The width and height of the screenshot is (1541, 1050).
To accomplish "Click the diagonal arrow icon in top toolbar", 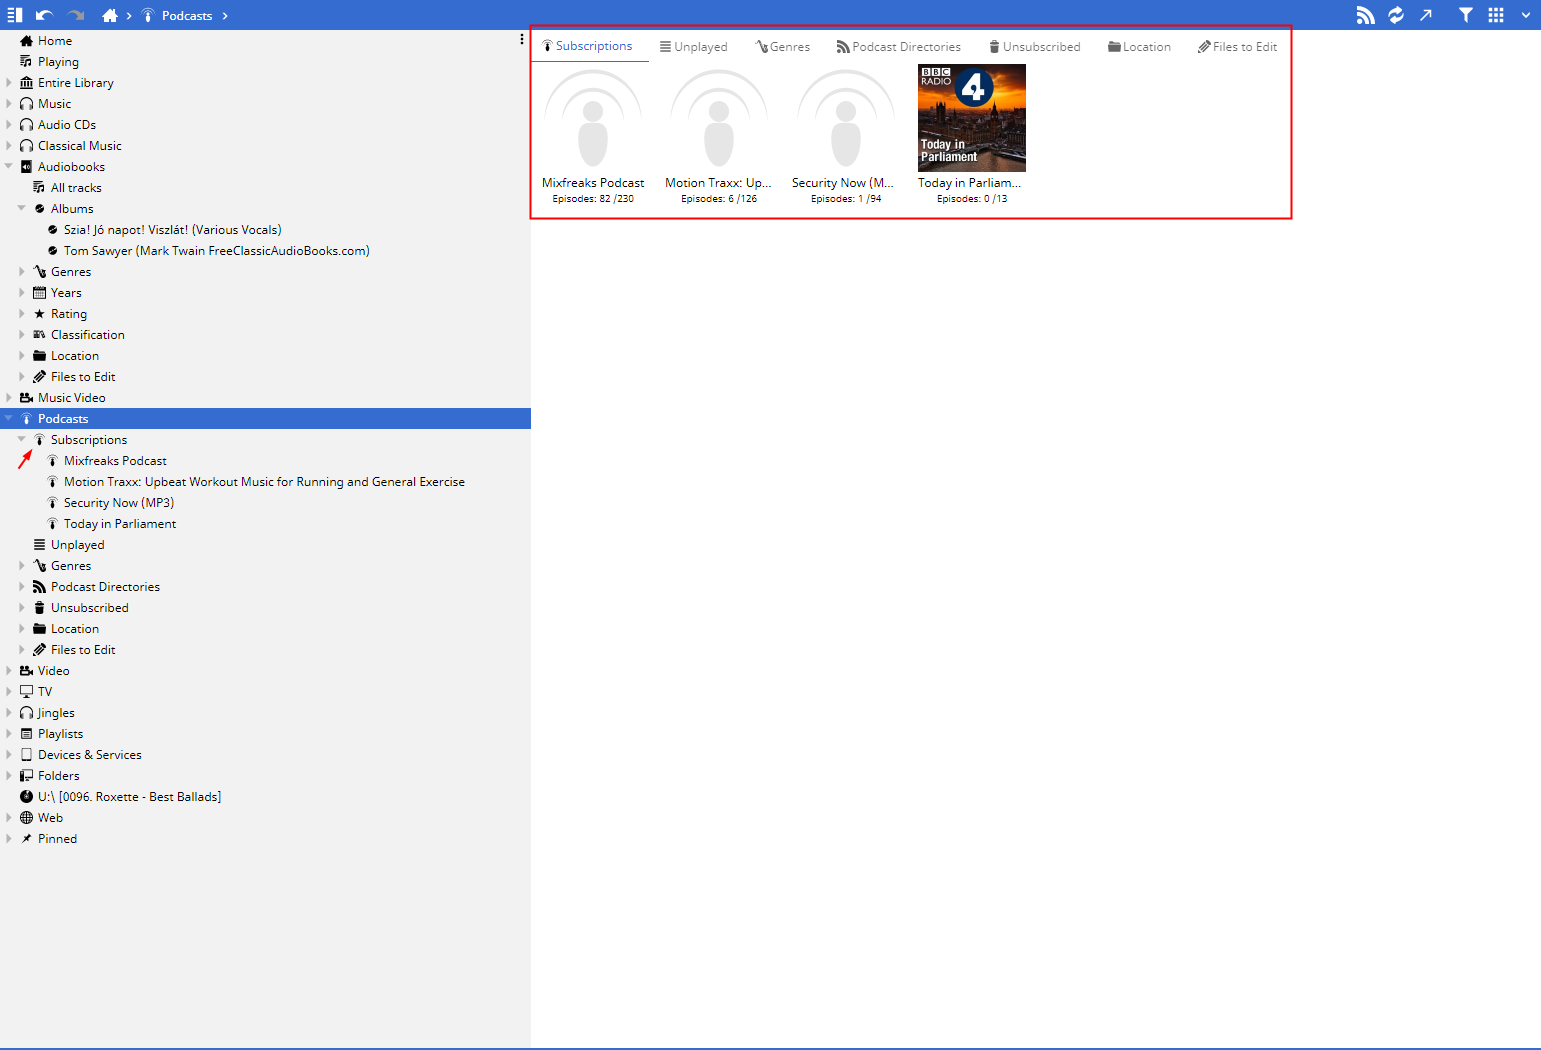I will click(1426, 15).
